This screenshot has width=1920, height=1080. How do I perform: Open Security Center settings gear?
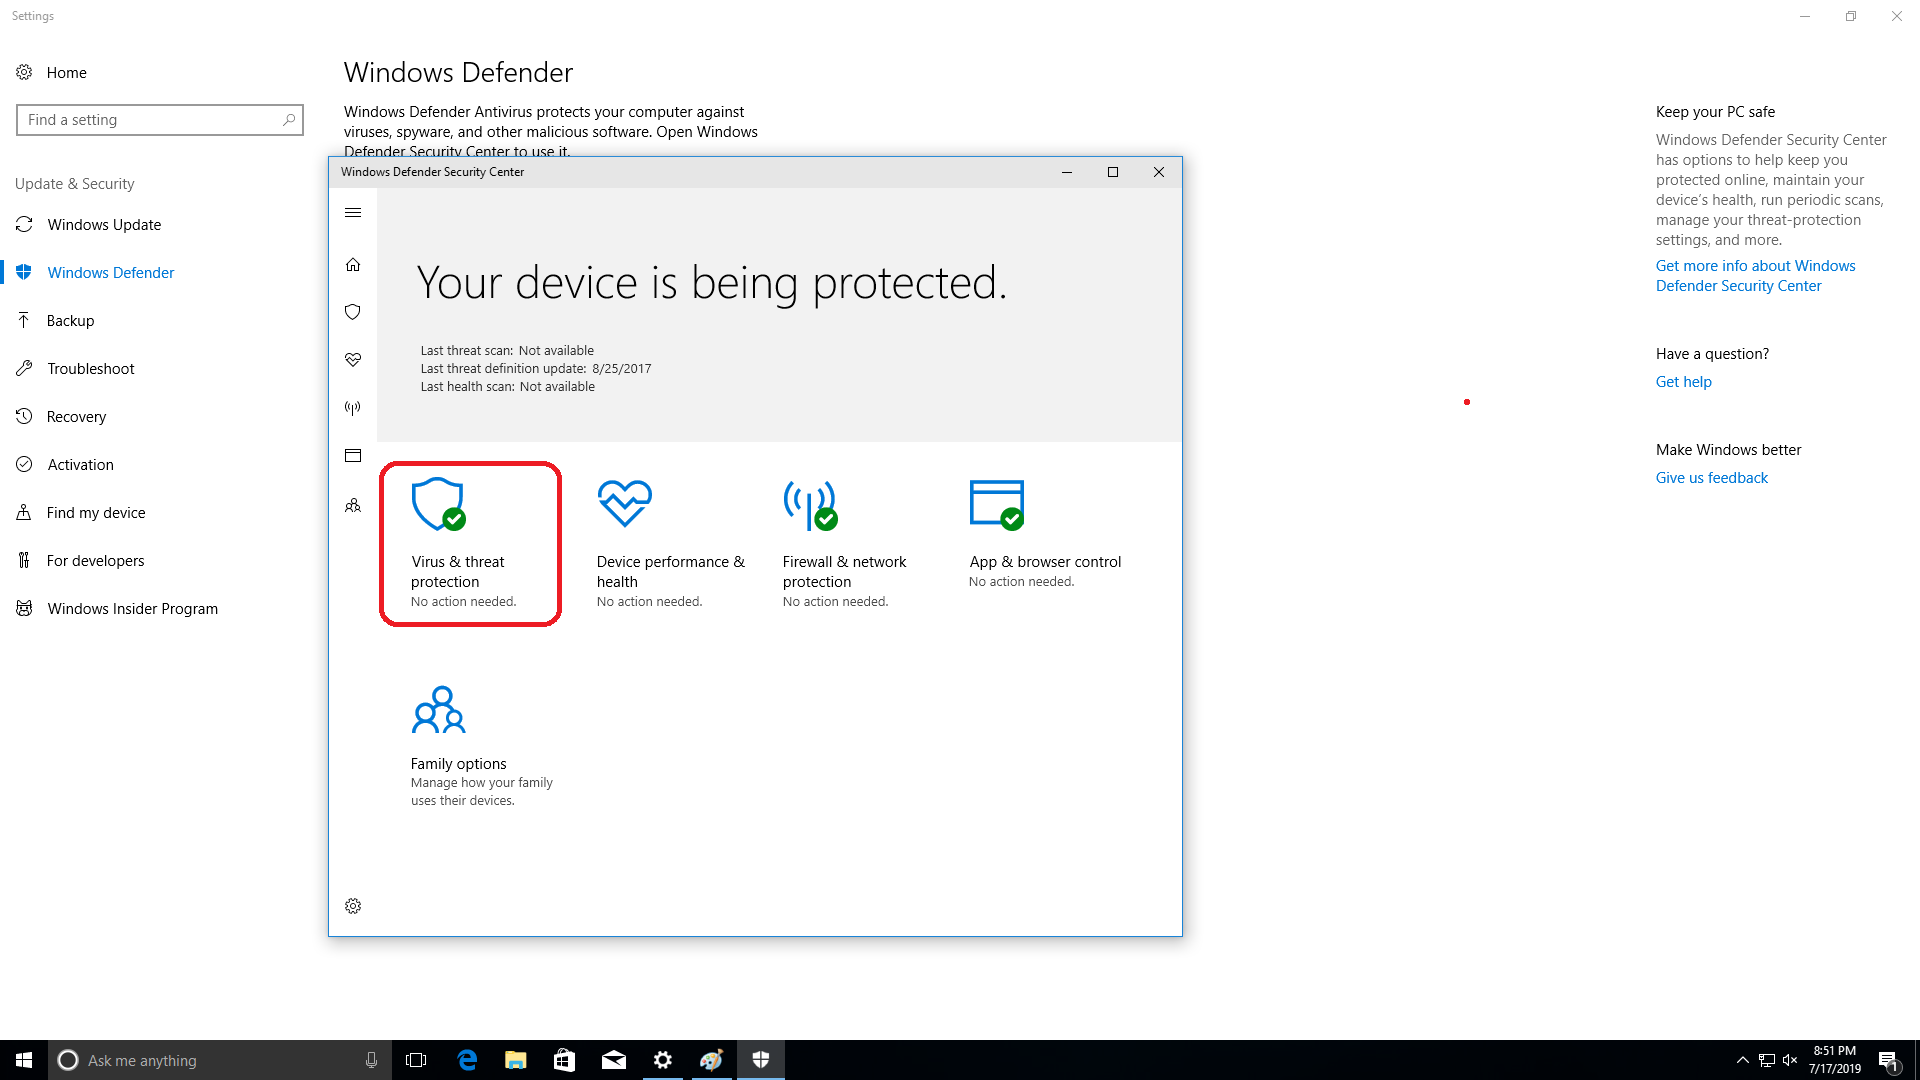[353, 906]
